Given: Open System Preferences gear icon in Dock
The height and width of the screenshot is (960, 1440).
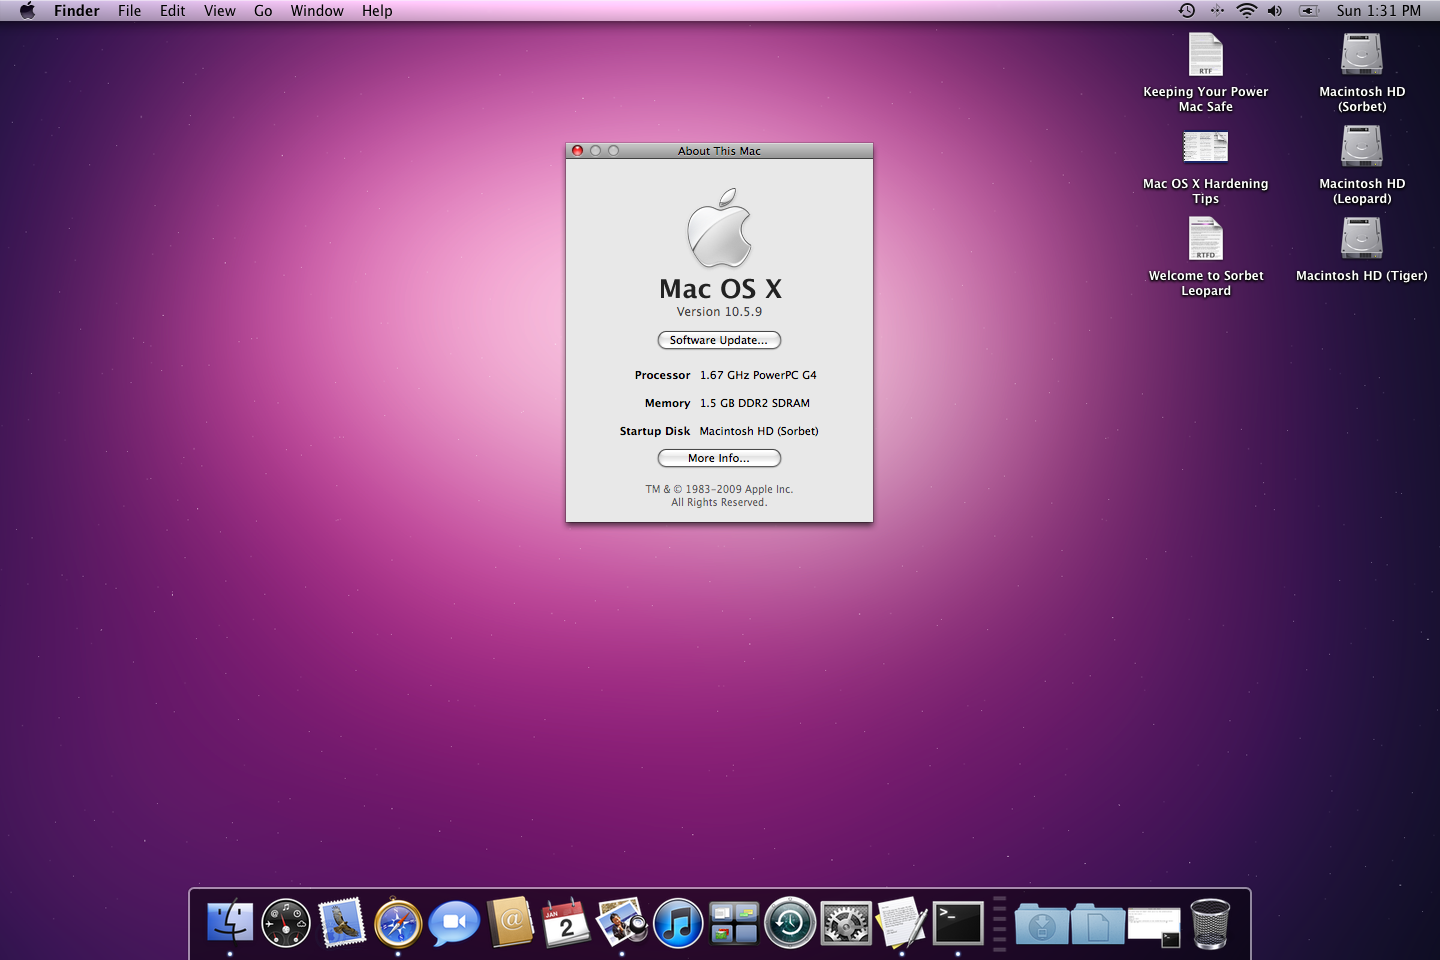Looking at the screenshot, I should click(846, 922).
